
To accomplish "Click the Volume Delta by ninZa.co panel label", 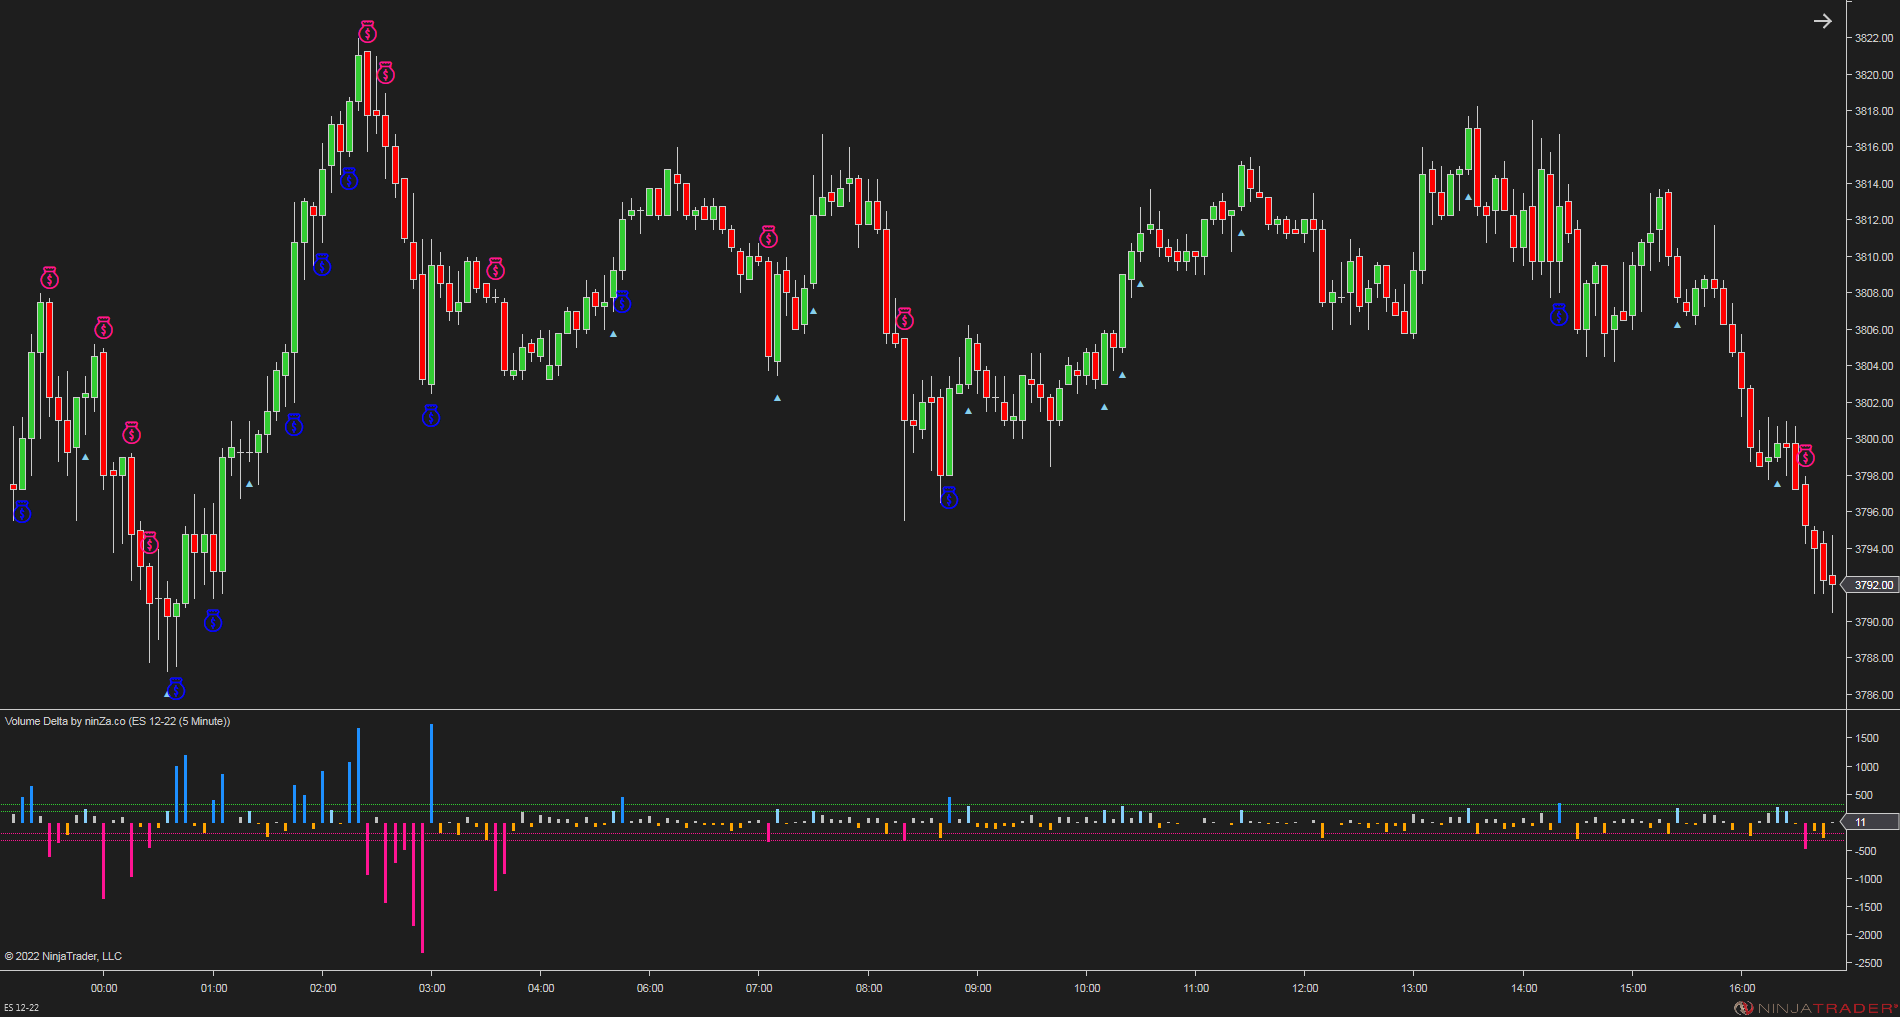I will (x=117, y=721).
